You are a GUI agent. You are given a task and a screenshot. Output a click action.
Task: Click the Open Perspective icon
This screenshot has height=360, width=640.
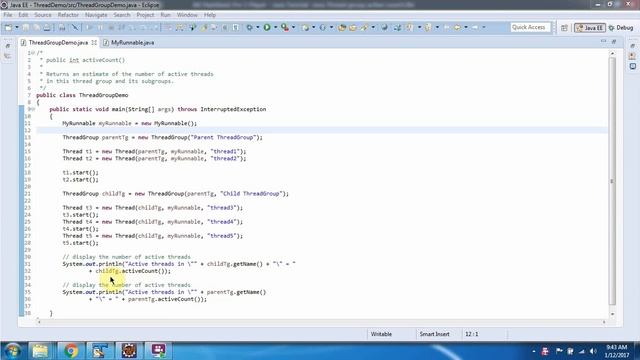point(564,28)
